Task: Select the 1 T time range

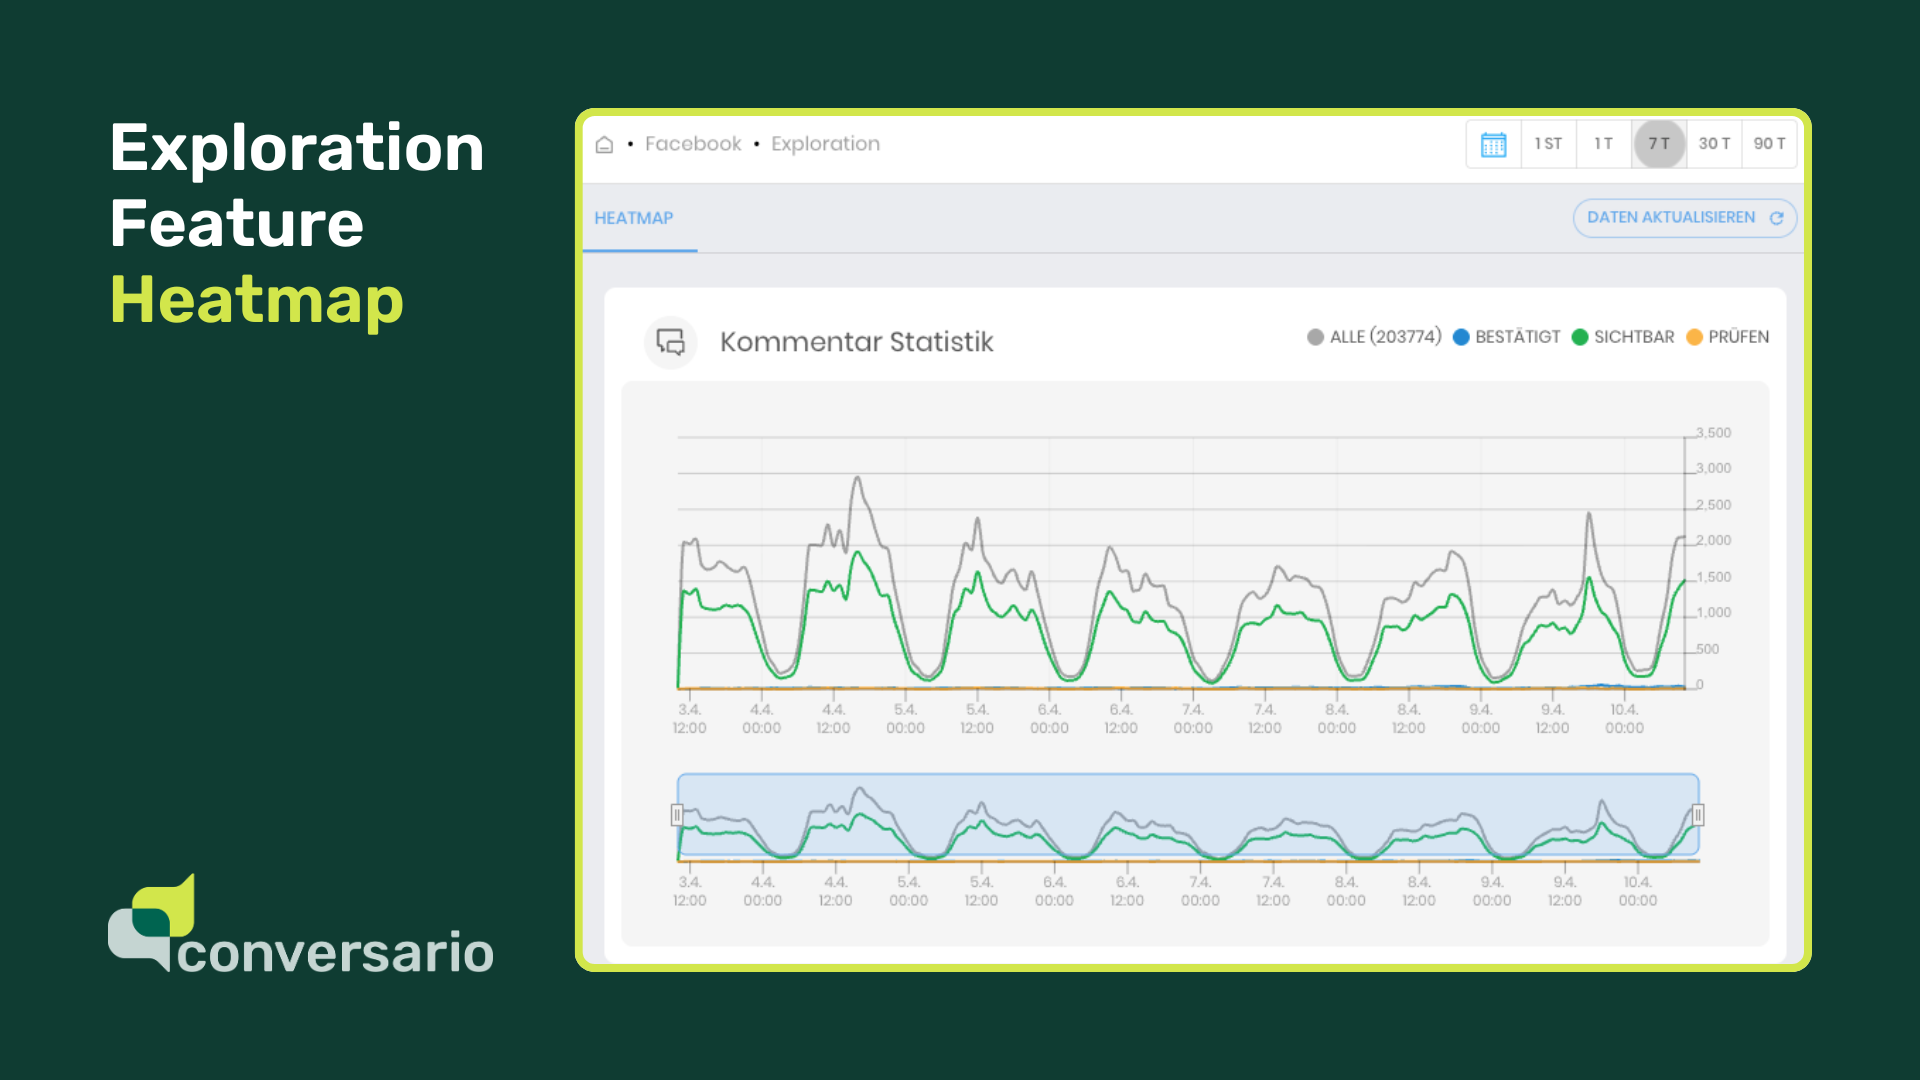Action: [x=1603, y=144]
